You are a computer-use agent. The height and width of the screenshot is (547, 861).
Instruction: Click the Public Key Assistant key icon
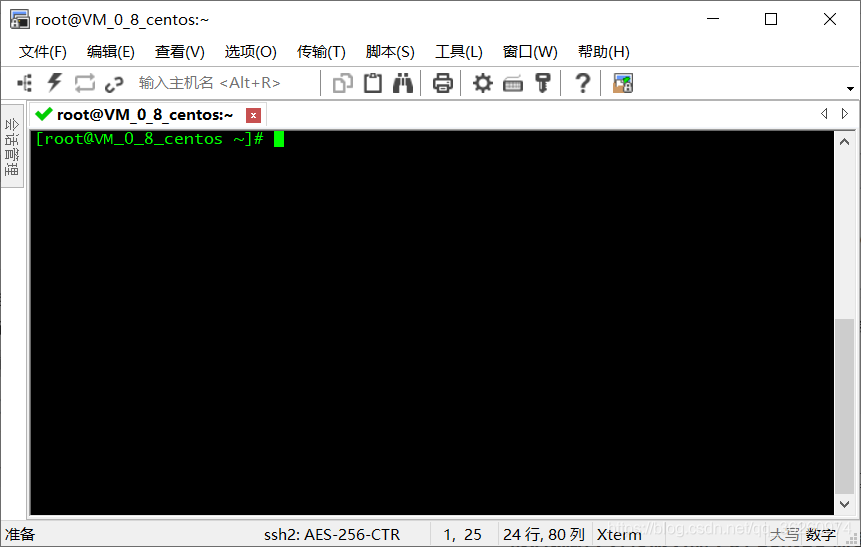click(543, 83)
